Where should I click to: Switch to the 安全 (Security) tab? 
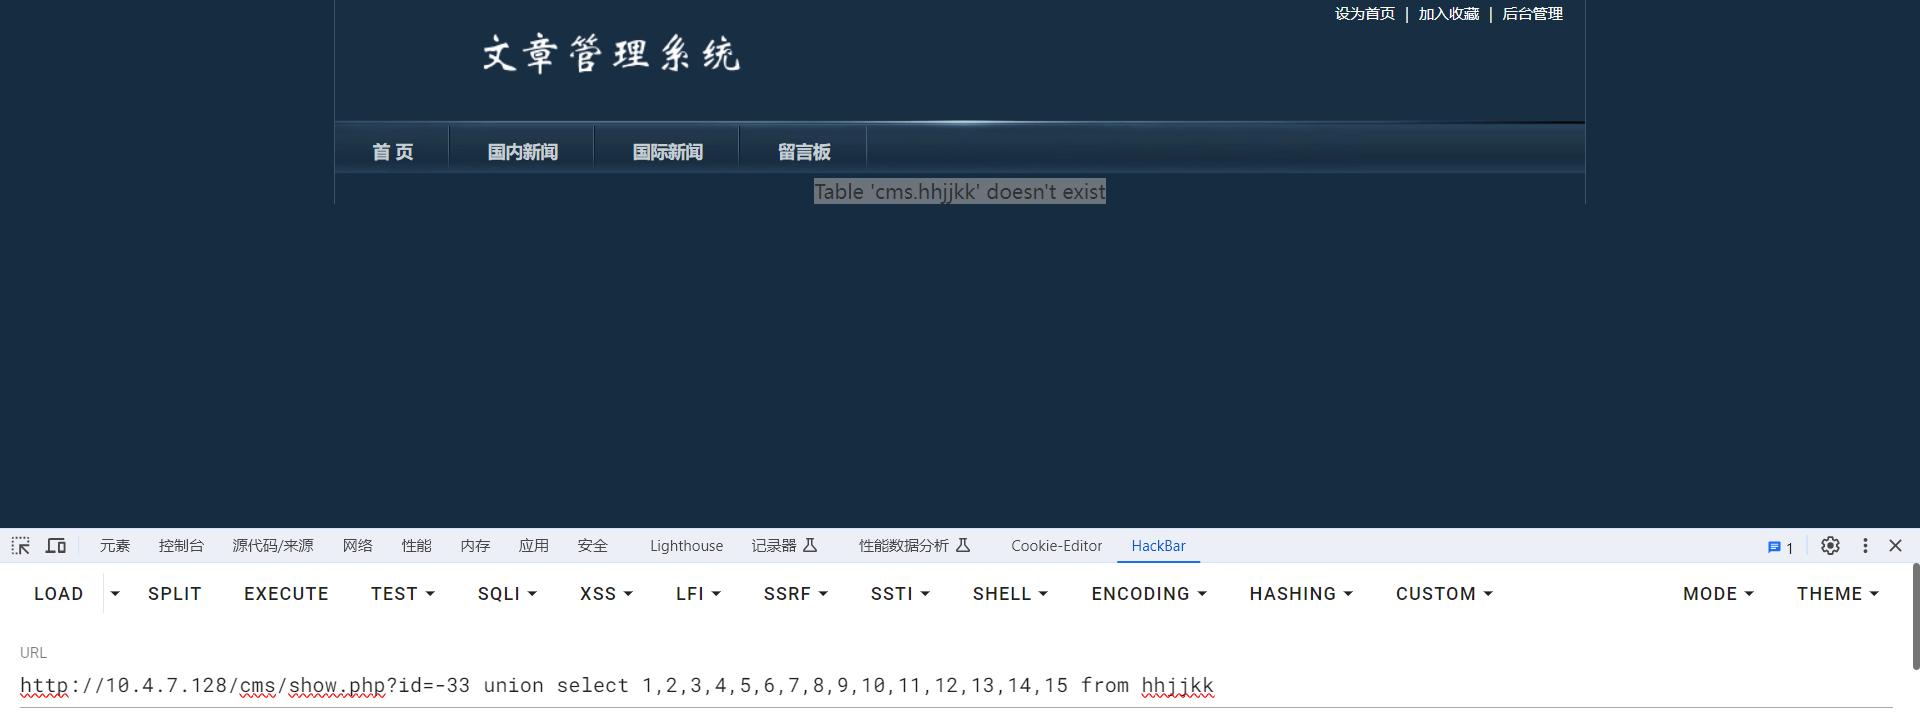coord(593,546)
